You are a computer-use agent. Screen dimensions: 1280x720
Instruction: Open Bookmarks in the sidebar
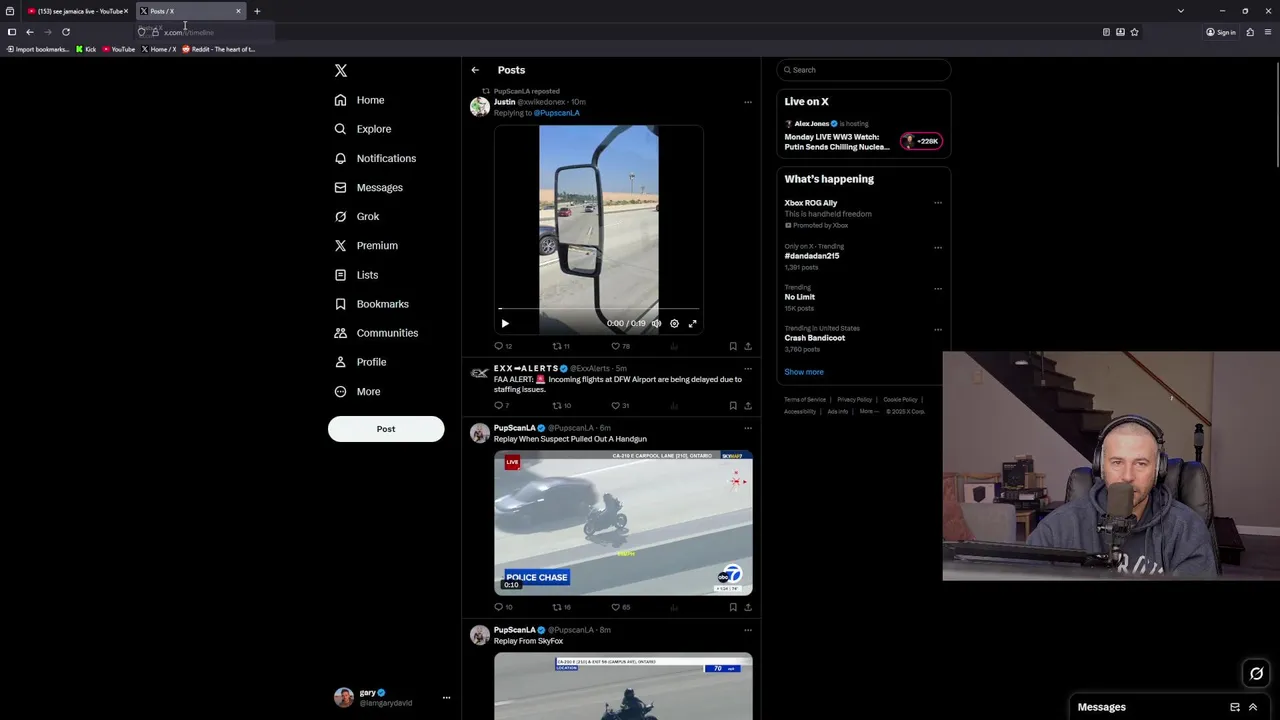pos(372,304)
